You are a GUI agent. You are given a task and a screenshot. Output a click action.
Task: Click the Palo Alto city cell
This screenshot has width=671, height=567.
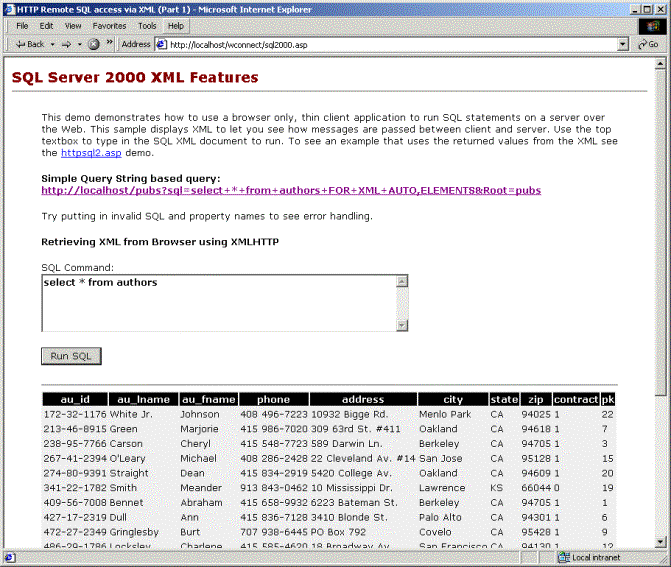coord(440,517)
